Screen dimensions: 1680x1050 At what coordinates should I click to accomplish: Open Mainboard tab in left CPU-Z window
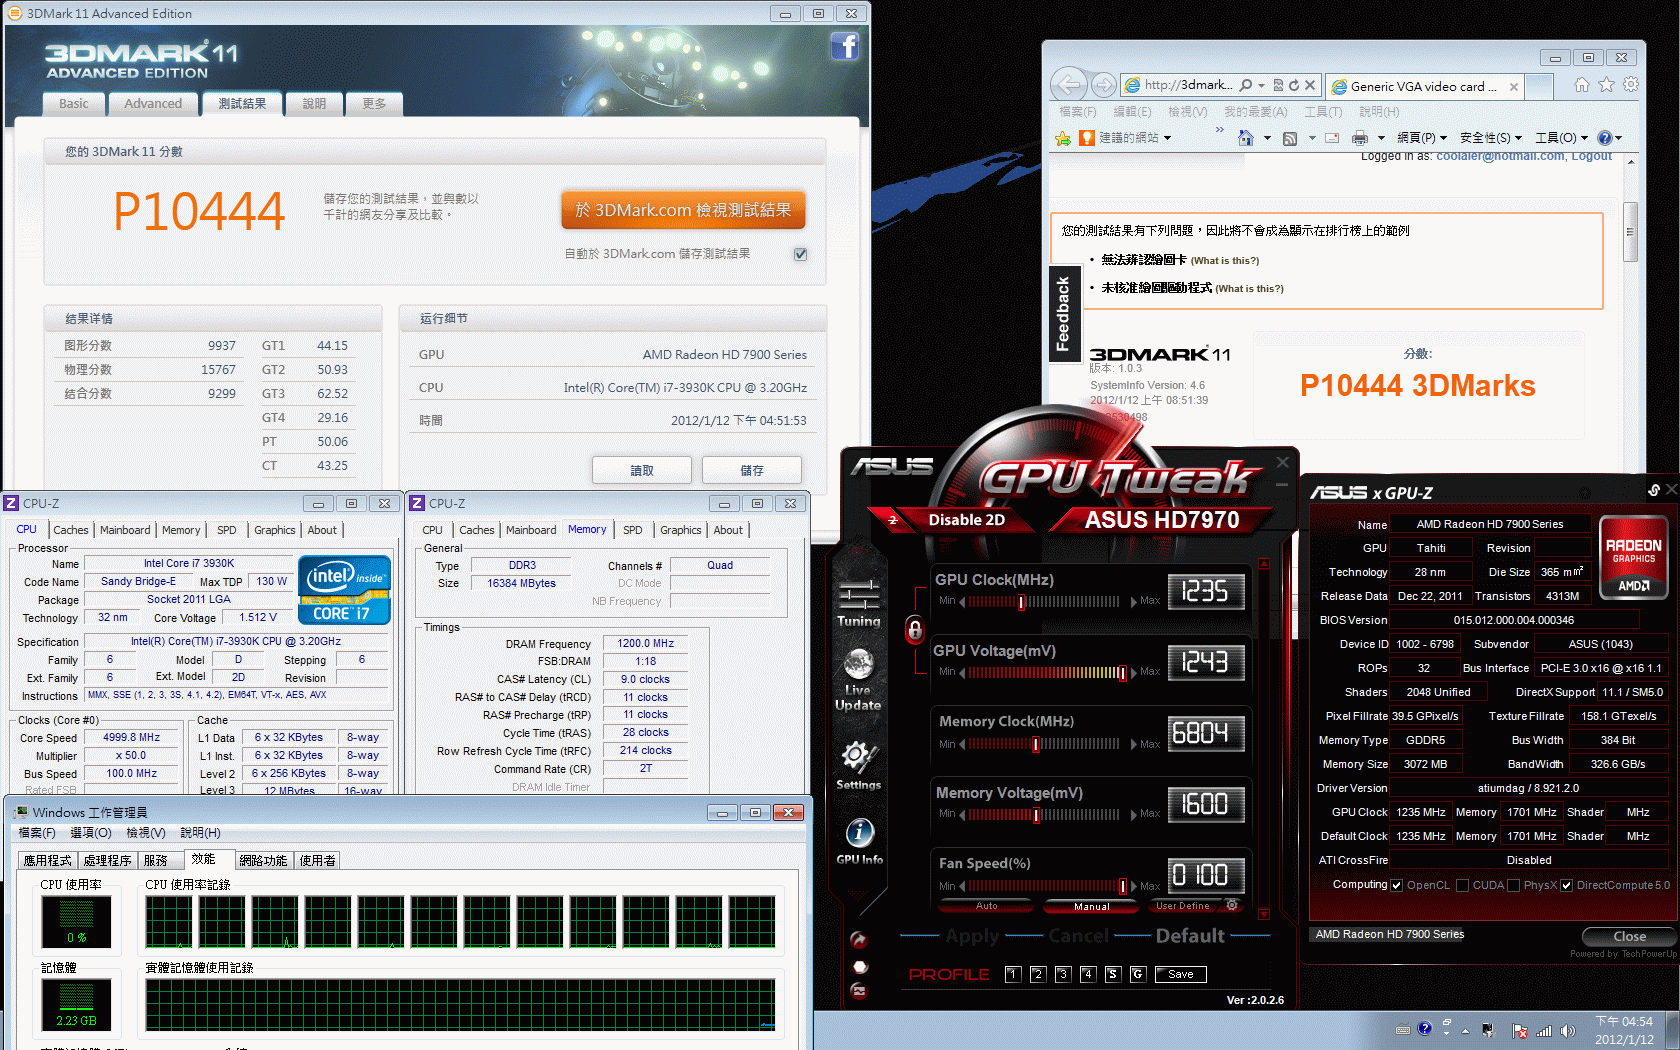point(125,530)
